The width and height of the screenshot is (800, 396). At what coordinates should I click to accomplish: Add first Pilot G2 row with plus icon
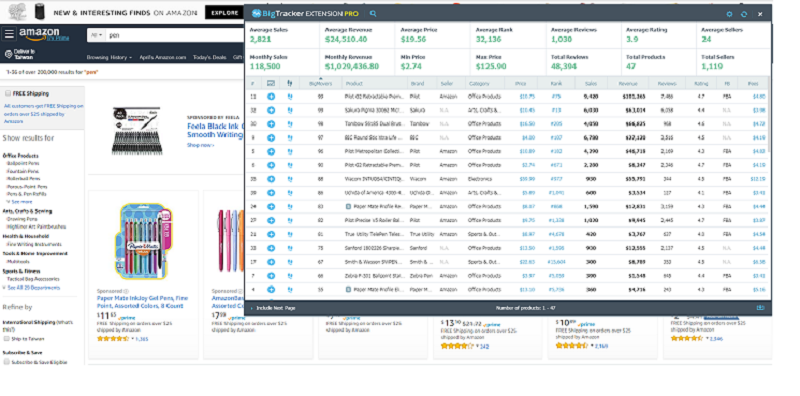click(271, 96)
